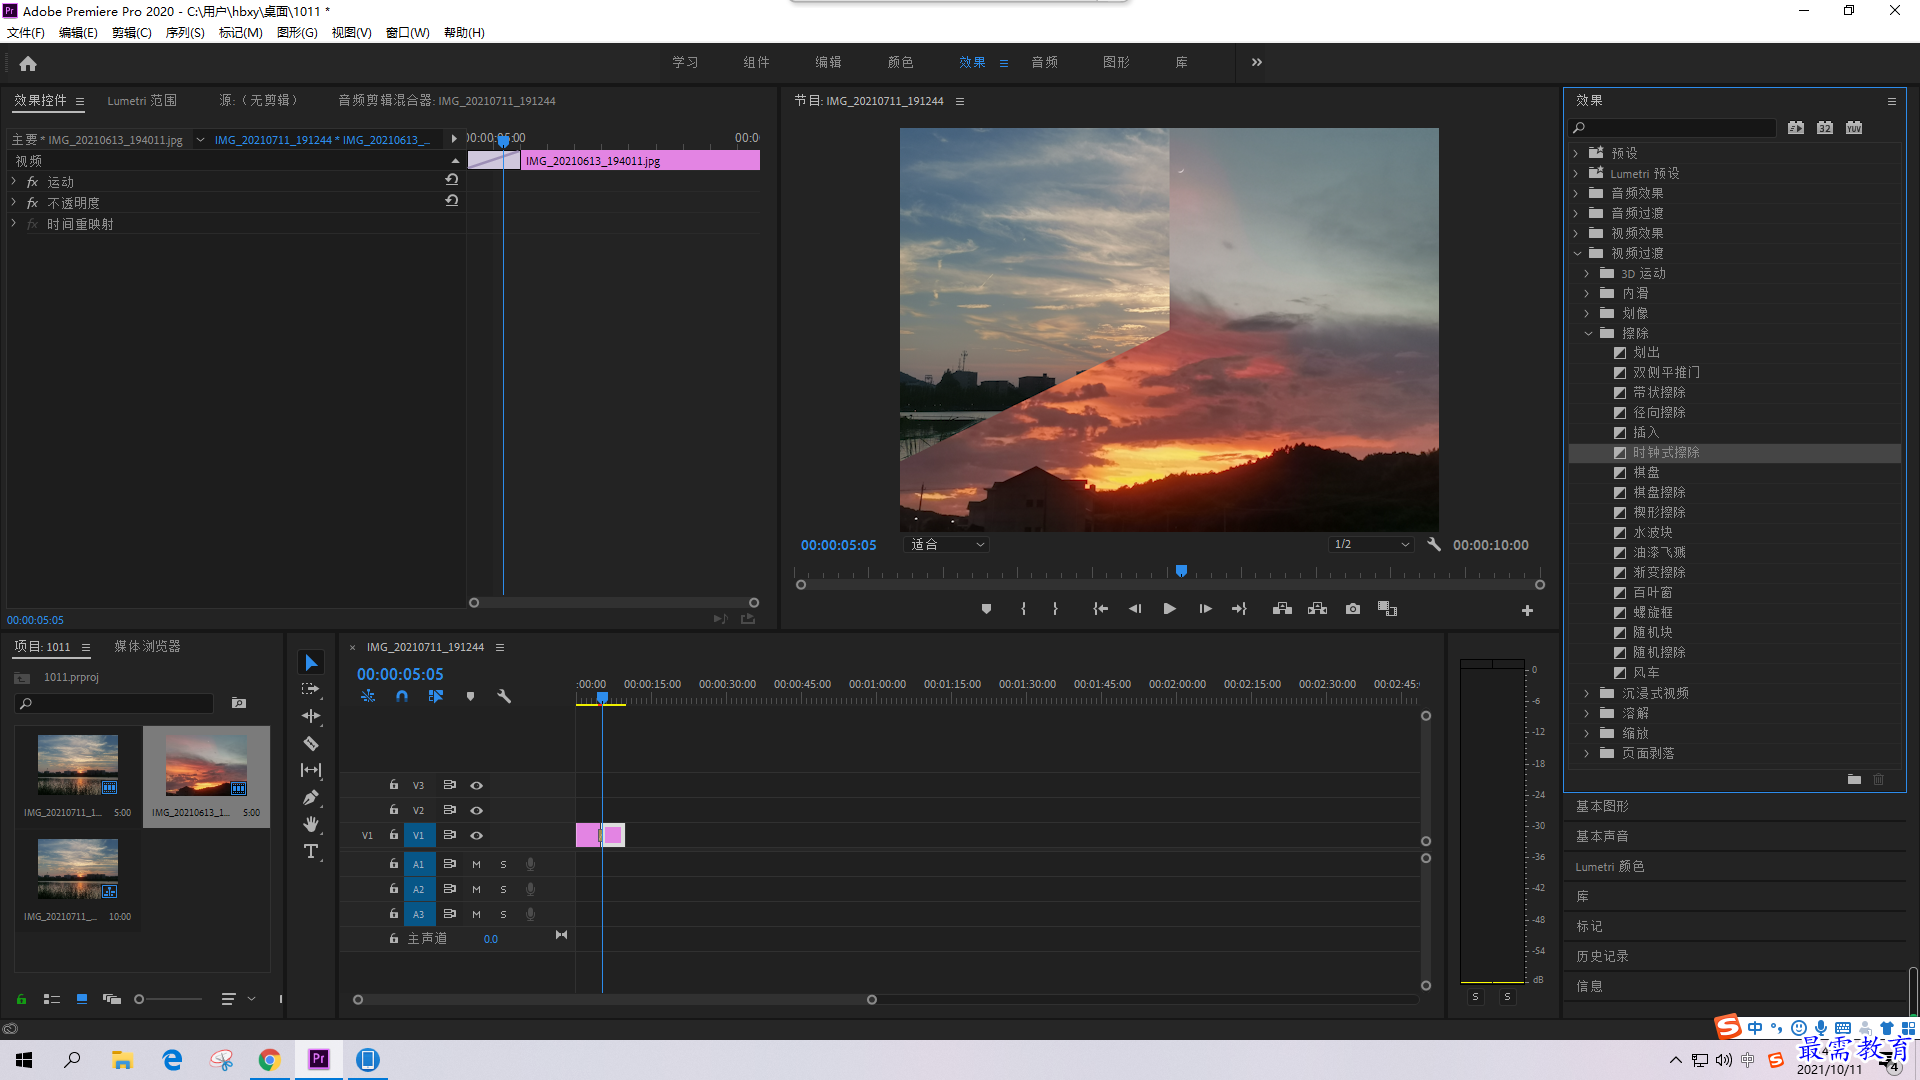Open the History panel
The image size is (1920, 1080).
(x=1602, y=956)
